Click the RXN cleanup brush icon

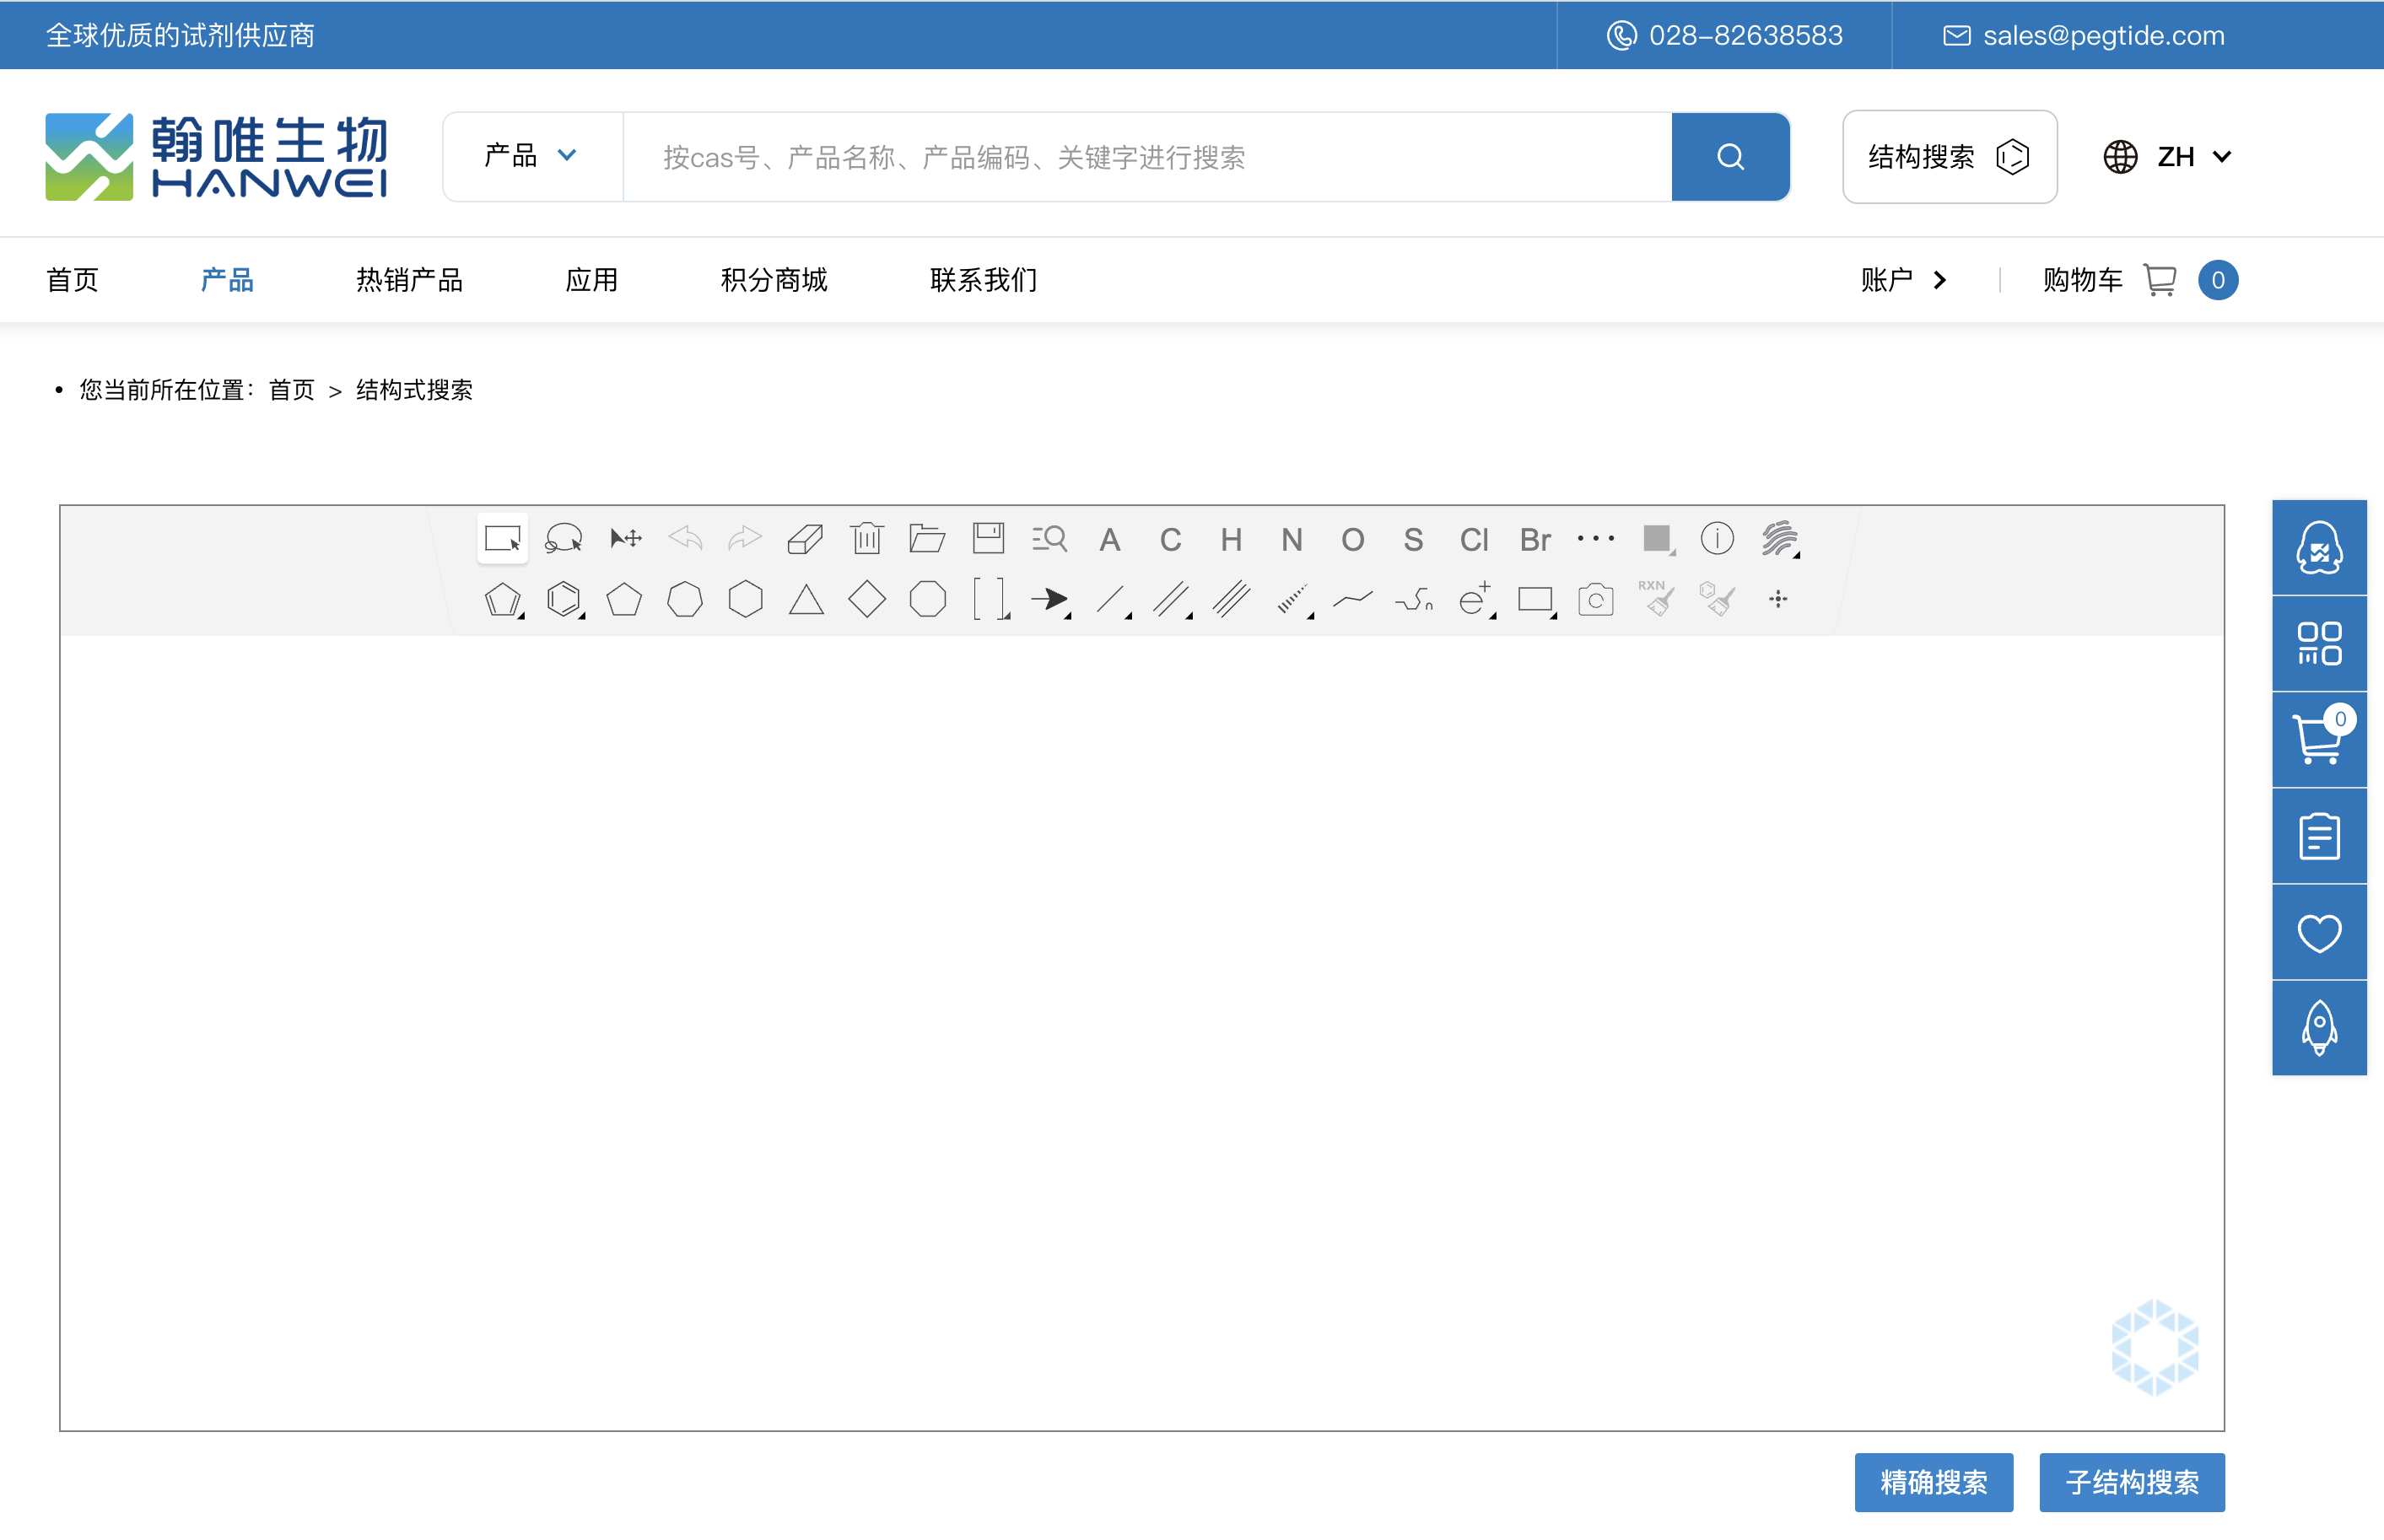pos(1657,599)
